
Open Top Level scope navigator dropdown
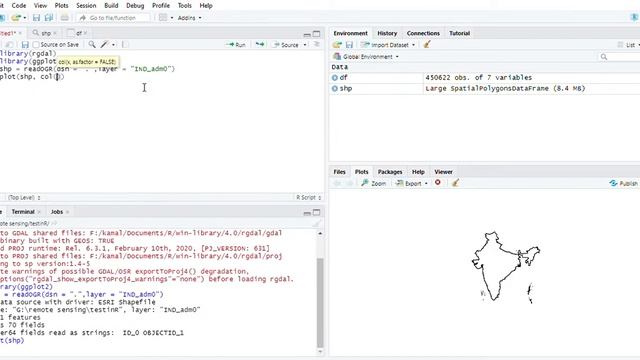24,198
